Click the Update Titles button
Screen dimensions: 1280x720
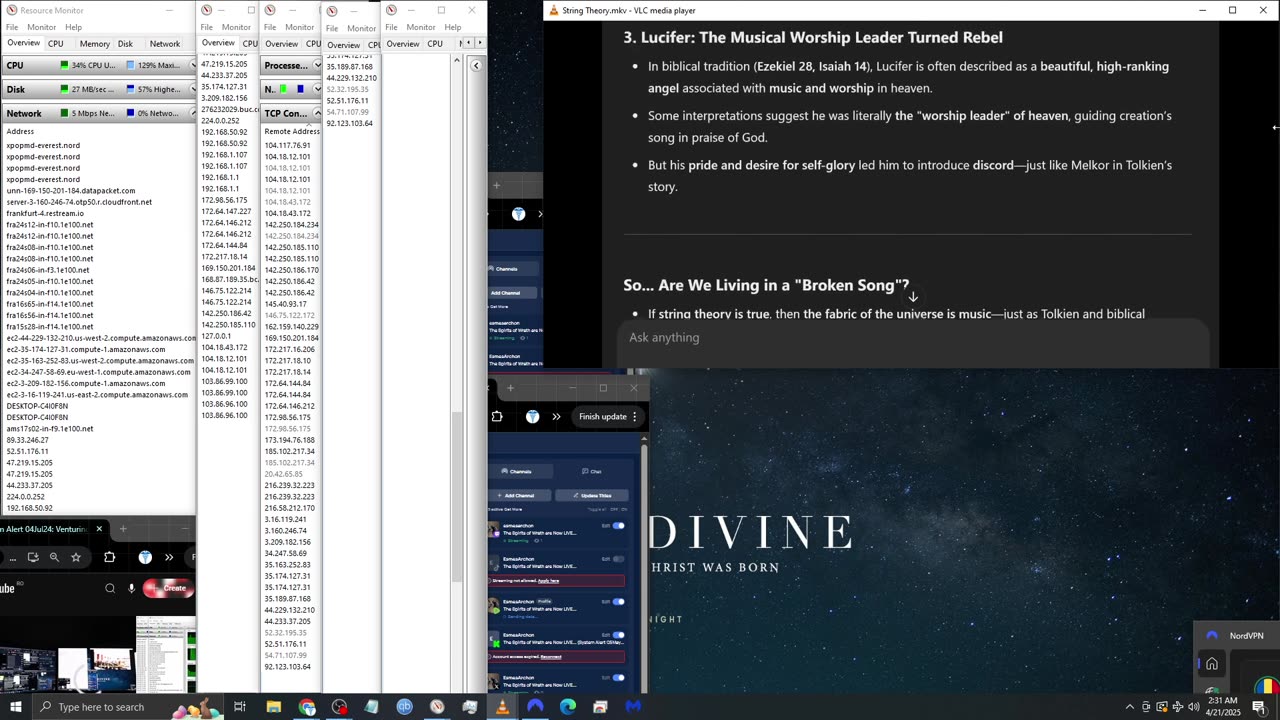coord(591,495)
